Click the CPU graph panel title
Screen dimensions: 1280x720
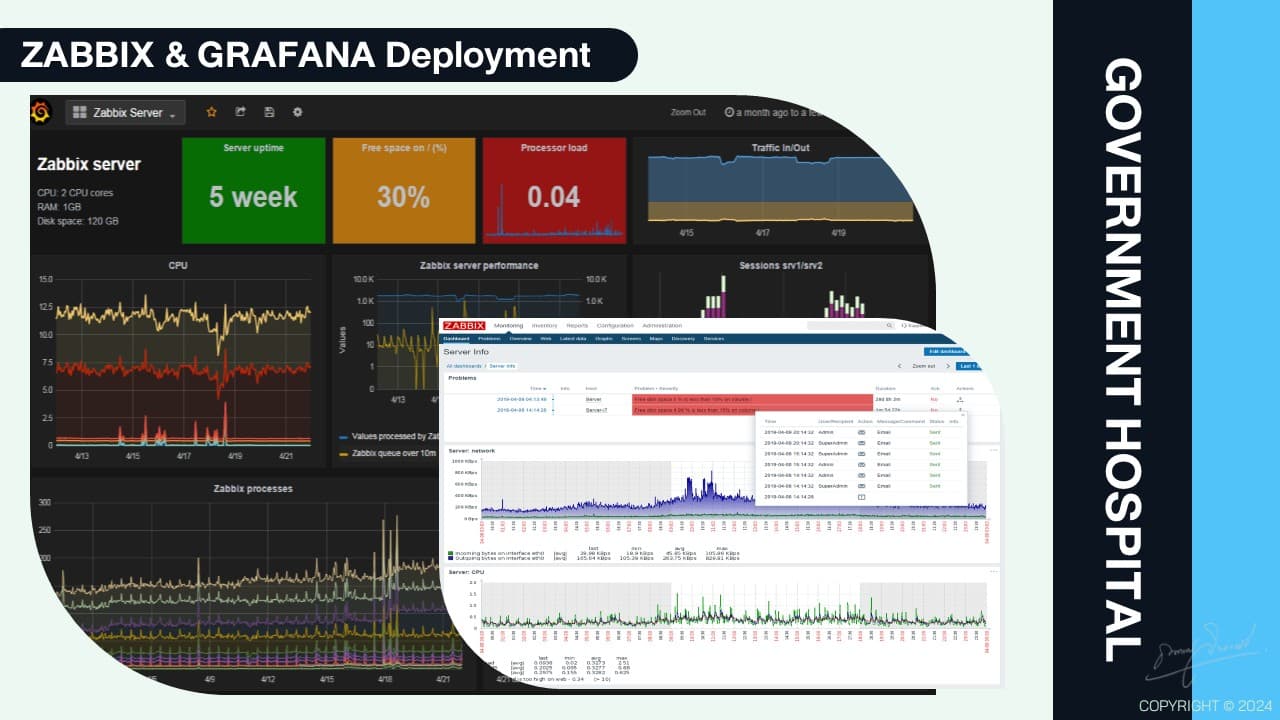178,265
